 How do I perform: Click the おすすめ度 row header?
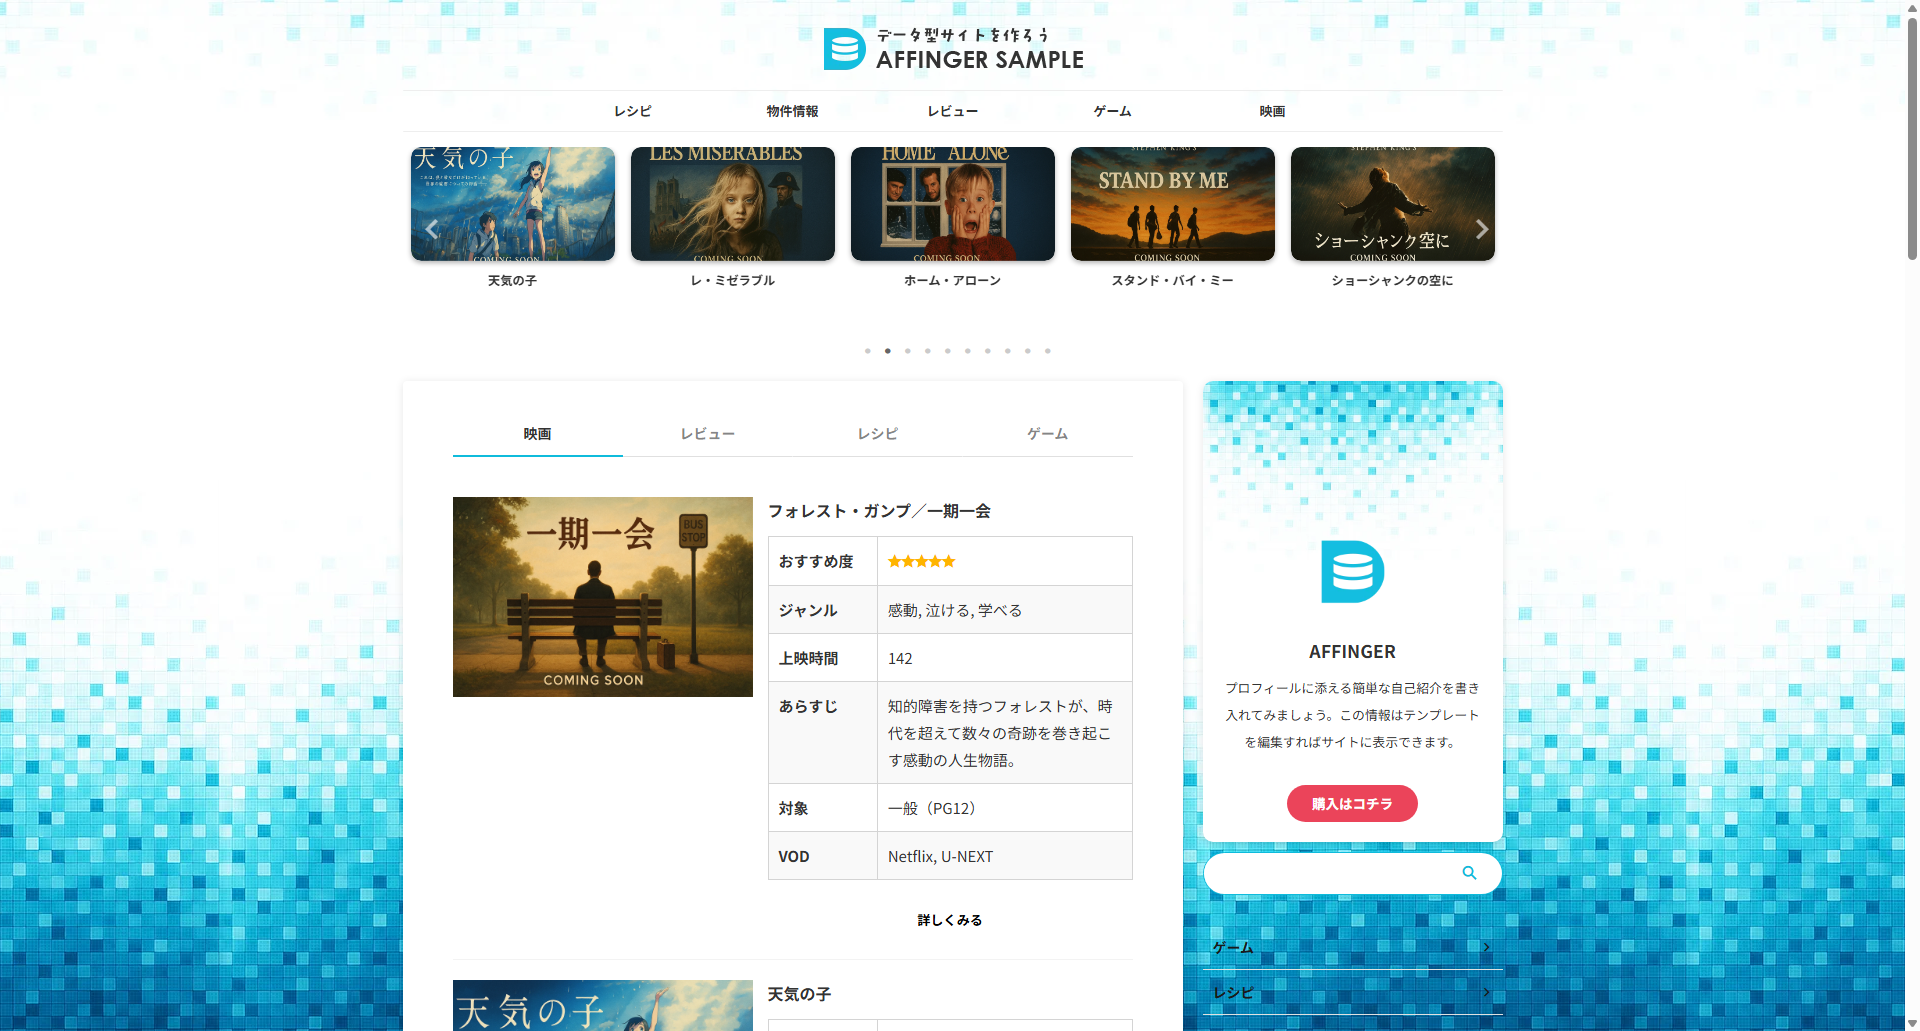click(x=823, y=561)
